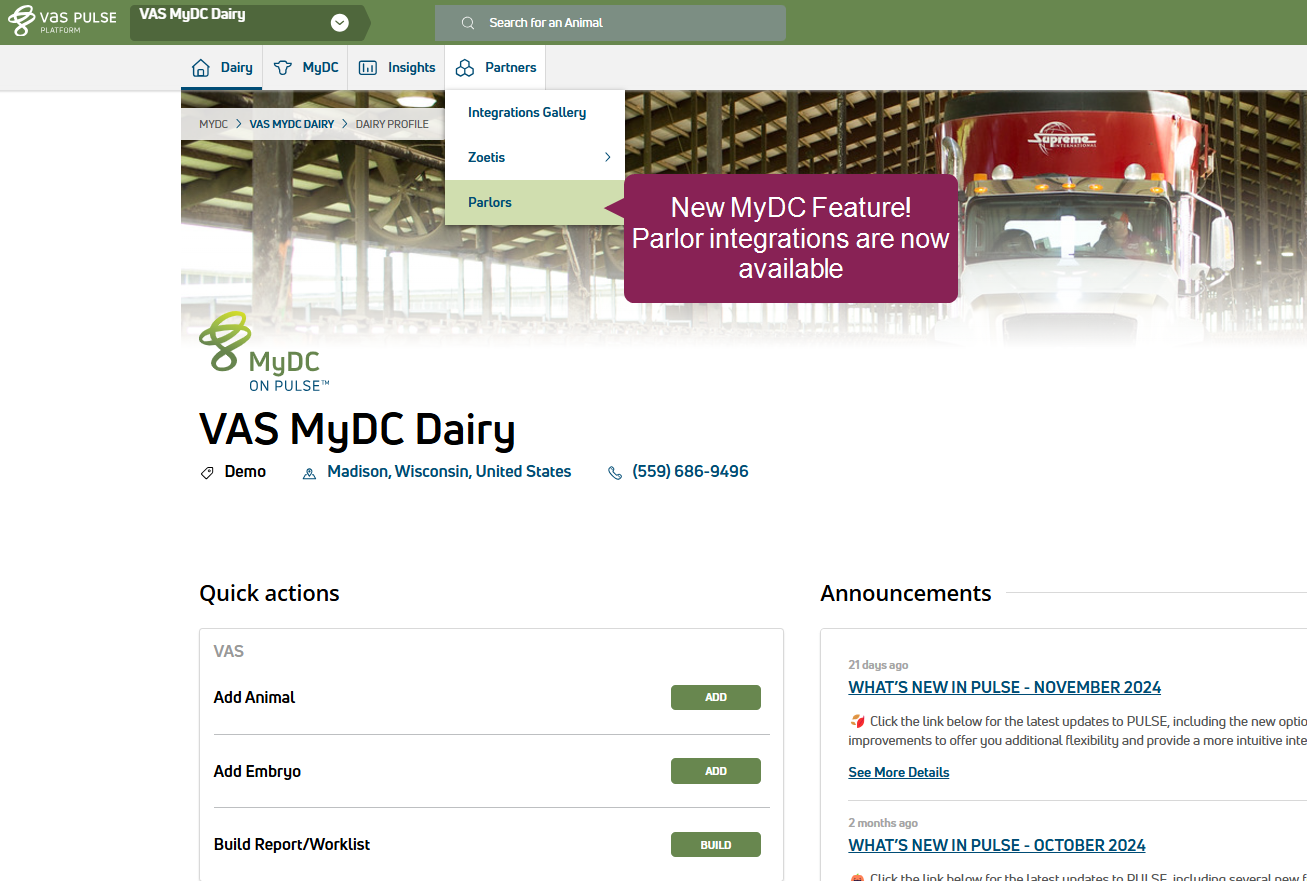
Task: Click the location pin icon
Action: [309, 473]
